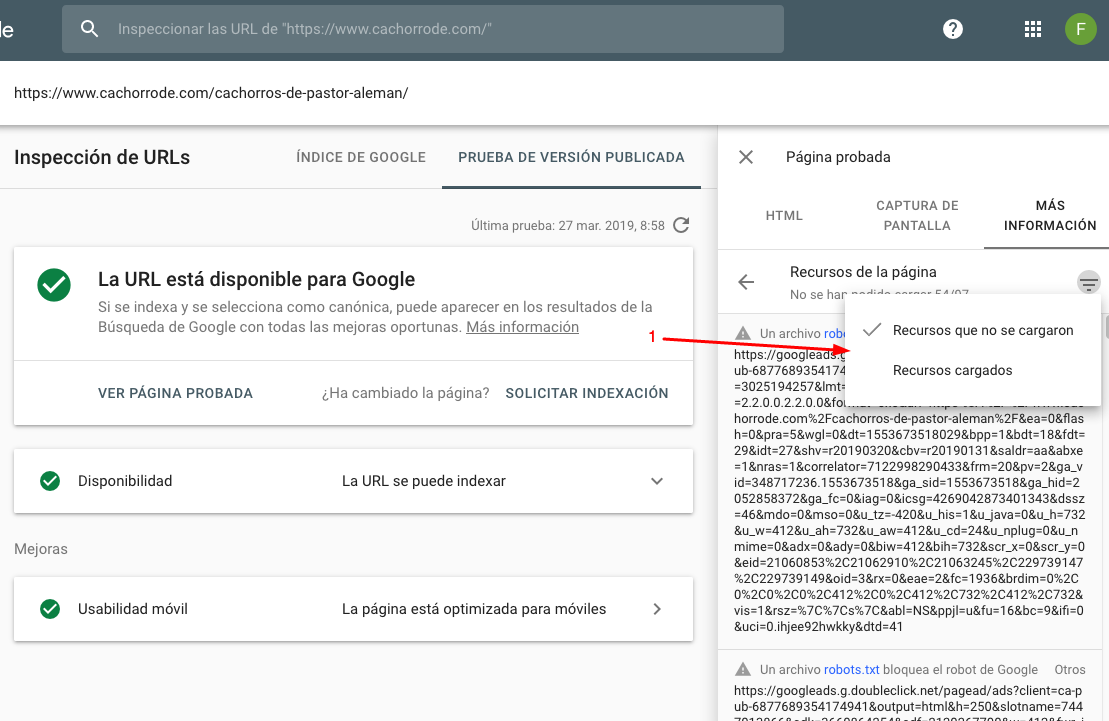Viewport: 1109px width, 721px height.
Task: Refresh the last test with reload icon
Action: 681,225
